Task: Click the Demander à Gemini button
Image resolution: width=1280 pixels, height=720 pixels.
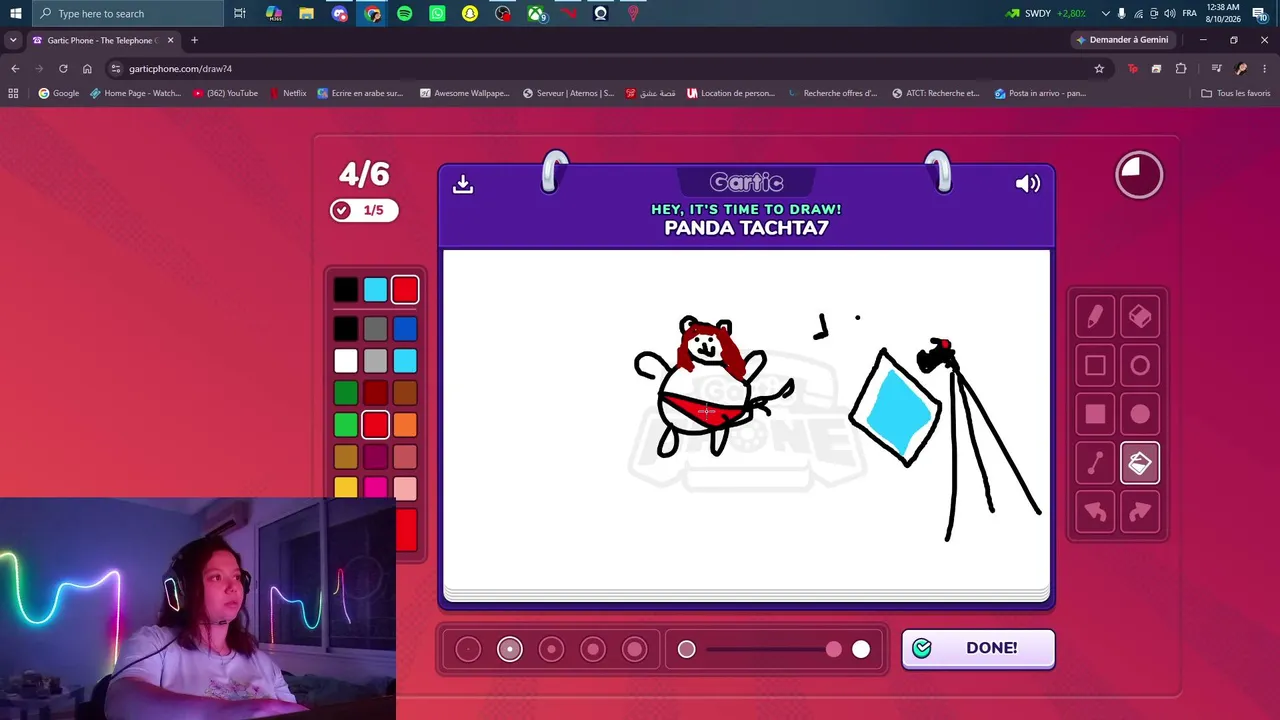Action: click(1121, 40)
